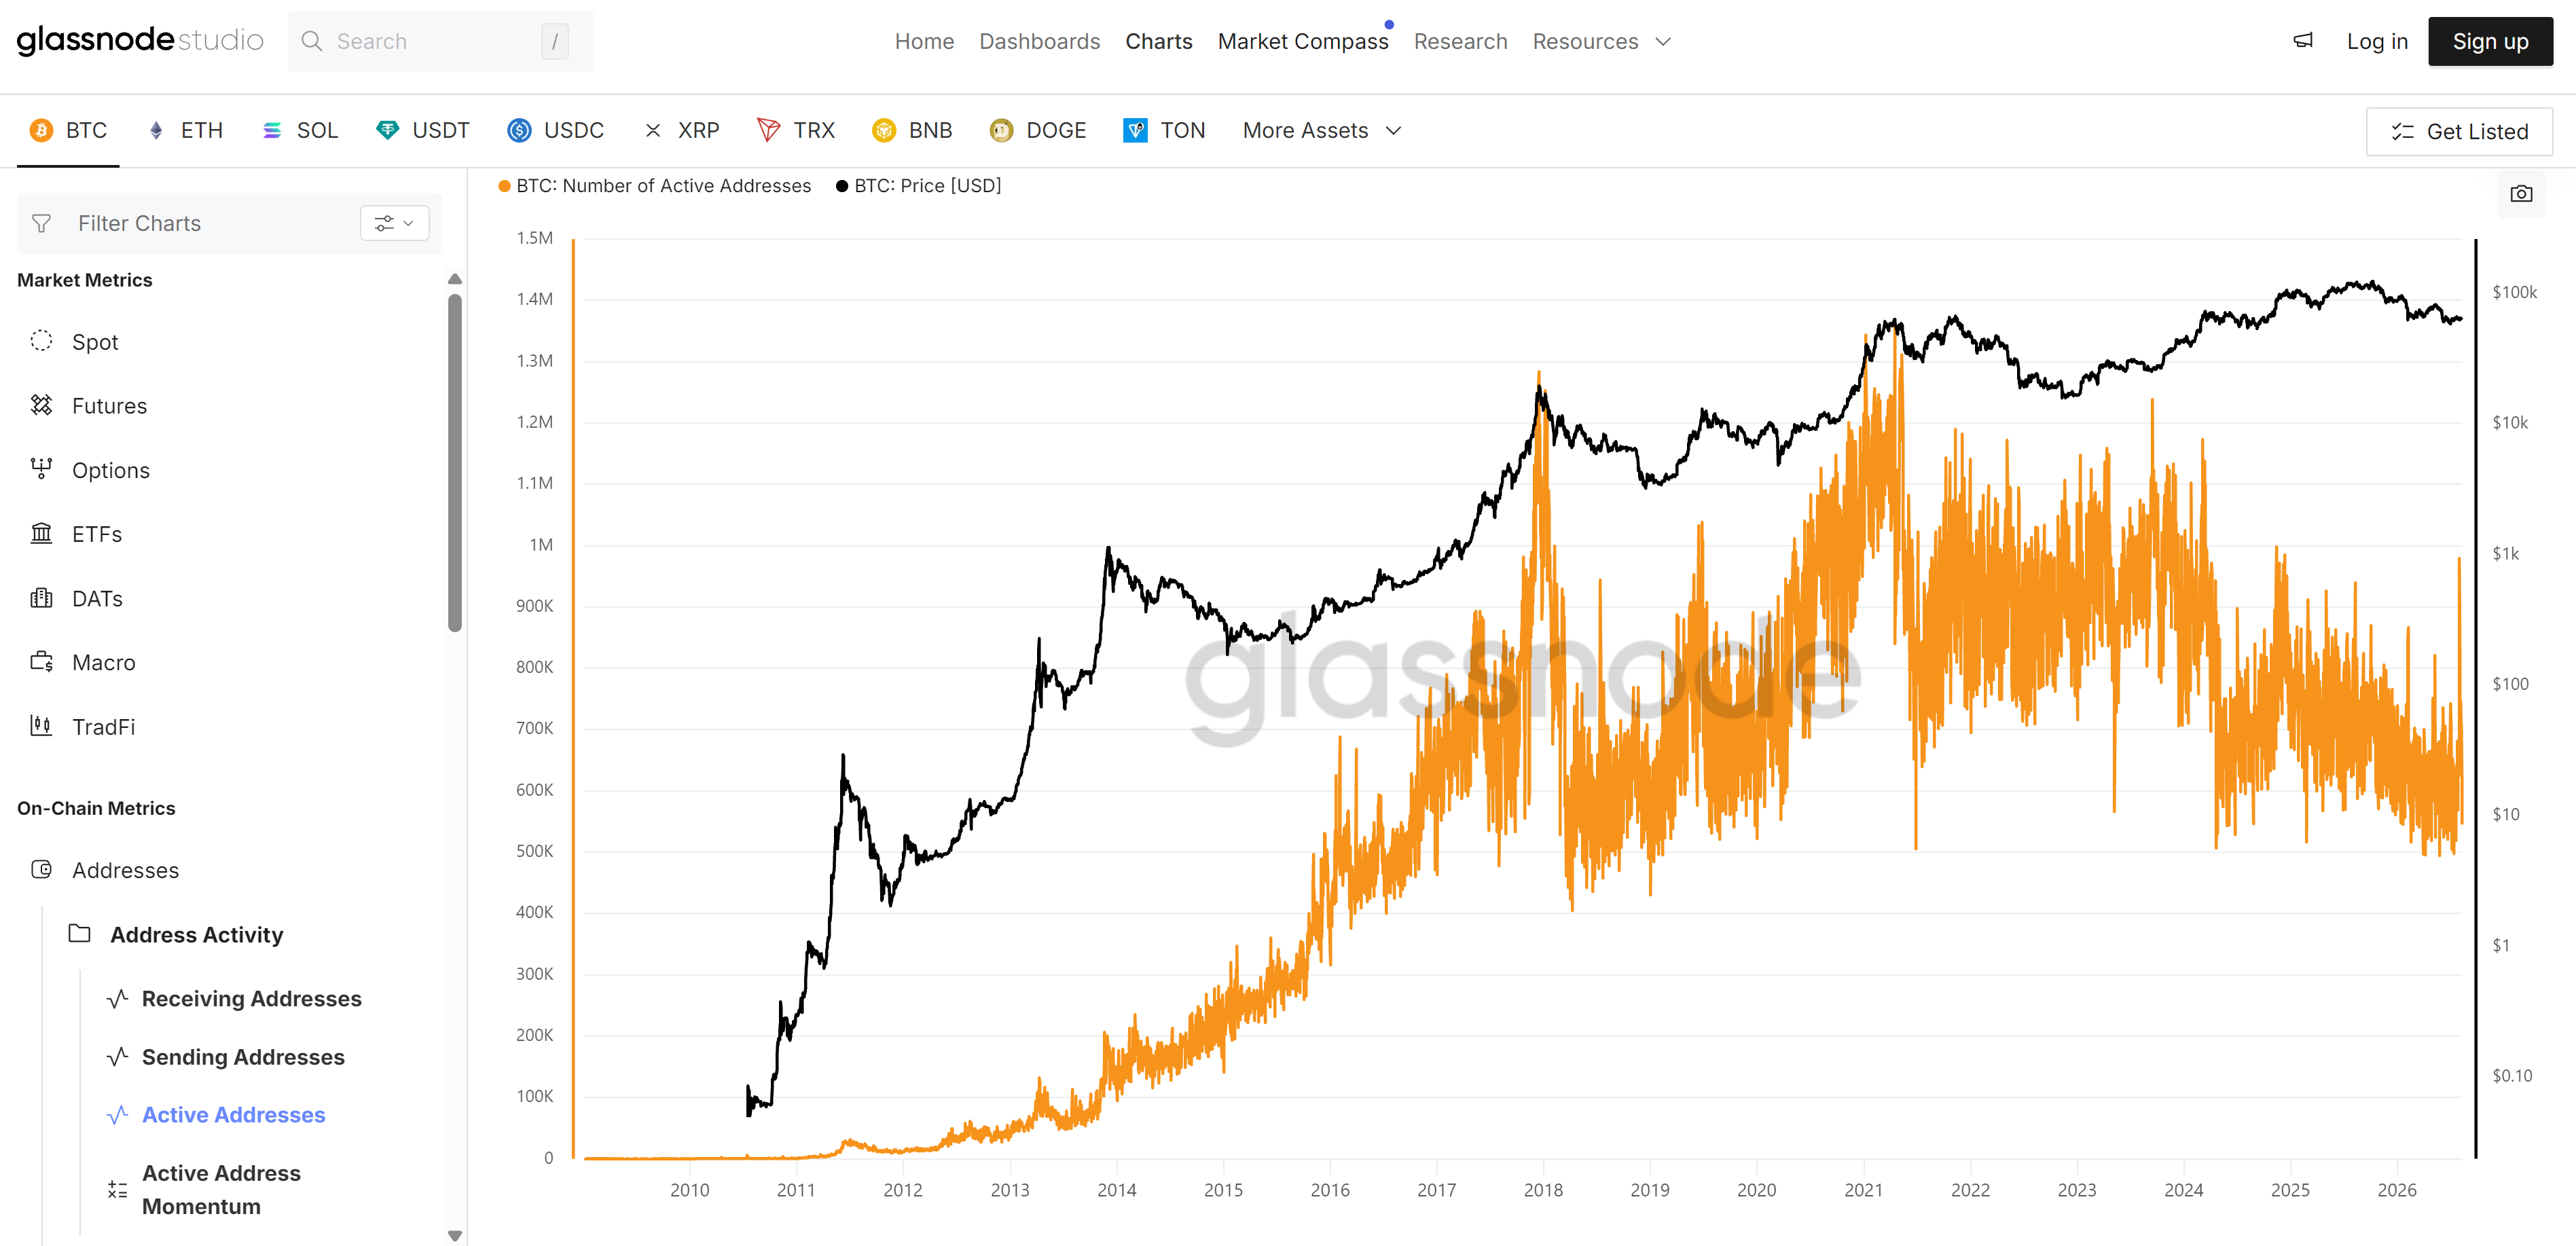Select the DOGE asset icon
Image resolution: width=2576 pixels, height=1246 pixels.
1001,131
